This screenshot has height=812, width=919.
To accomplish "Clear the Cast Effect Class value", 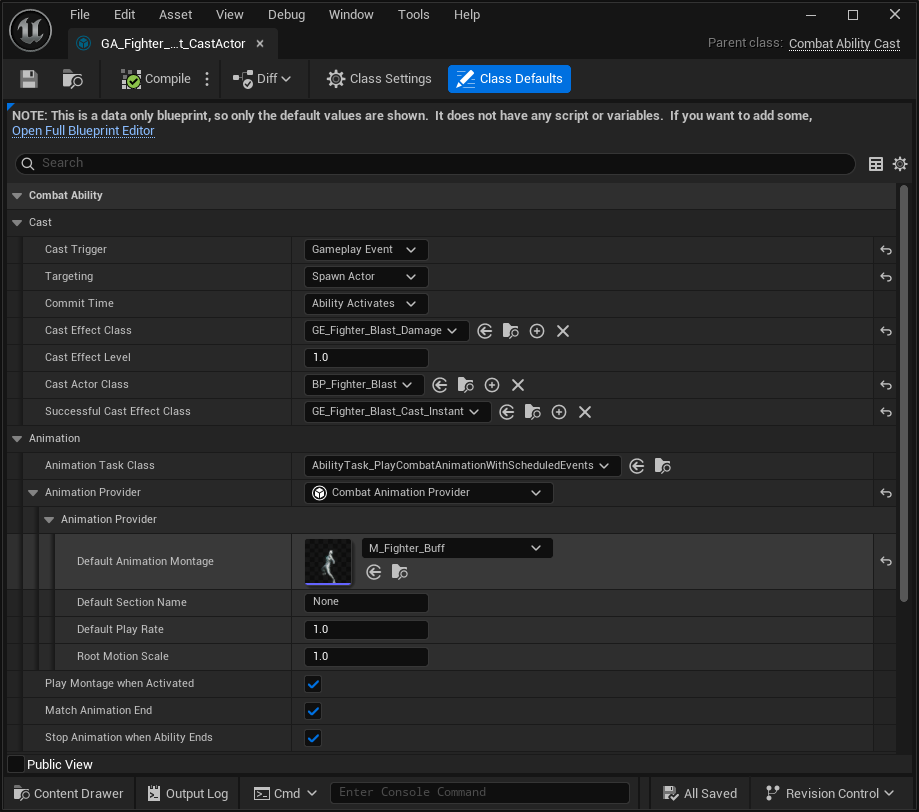I will tap(563, 331).
